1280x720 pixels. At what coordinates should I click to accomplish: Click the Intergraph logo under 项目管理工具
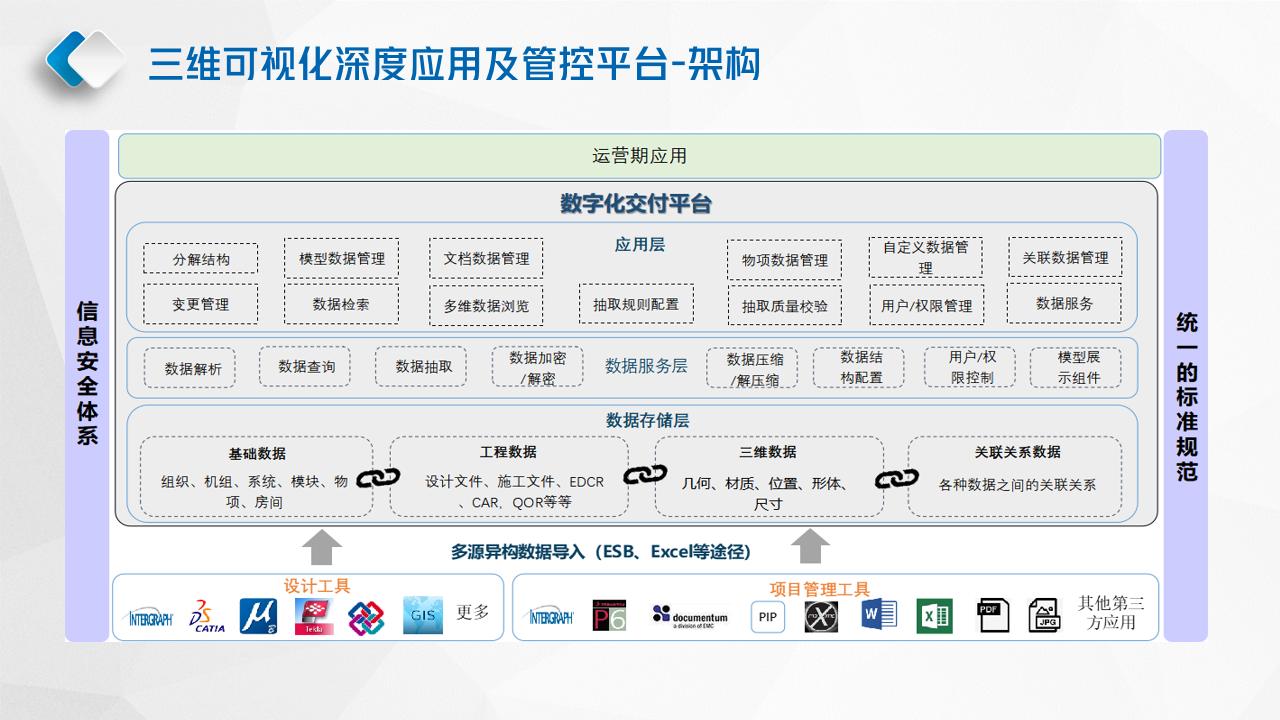550,617
